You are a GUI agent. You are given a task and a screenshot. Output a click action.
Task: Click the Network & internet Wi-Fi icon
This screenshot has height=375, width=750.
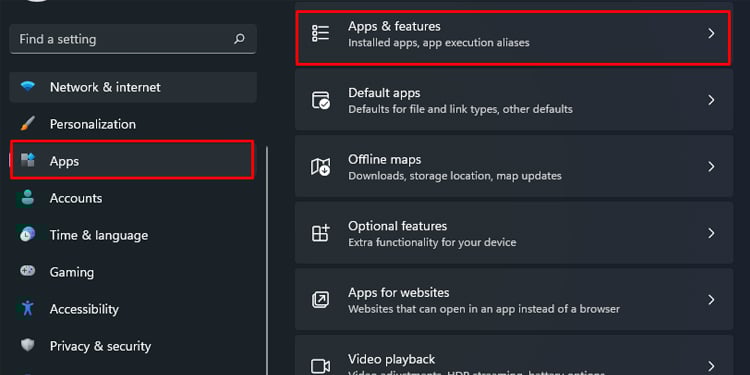(x=27, y=87)
